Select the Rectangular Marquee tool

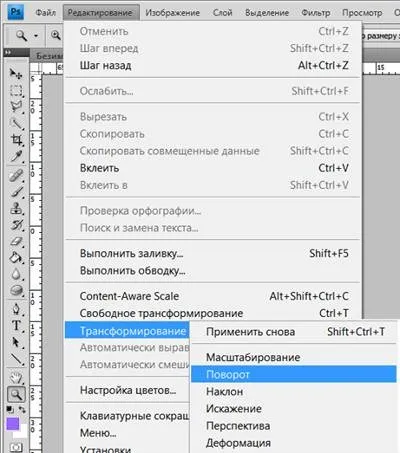coord(16,90)
